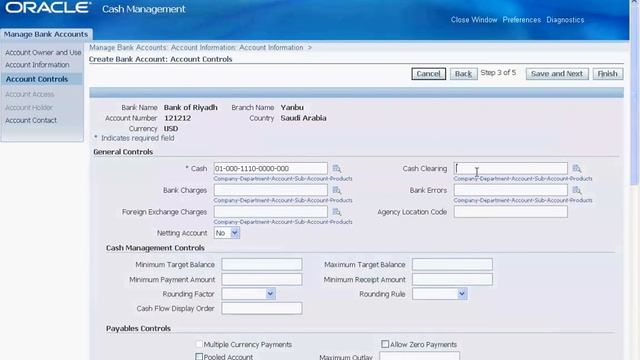Click the Minimum Receipt Amount field
The width and height of the screenshot is (640, 360).
(452, 280)
